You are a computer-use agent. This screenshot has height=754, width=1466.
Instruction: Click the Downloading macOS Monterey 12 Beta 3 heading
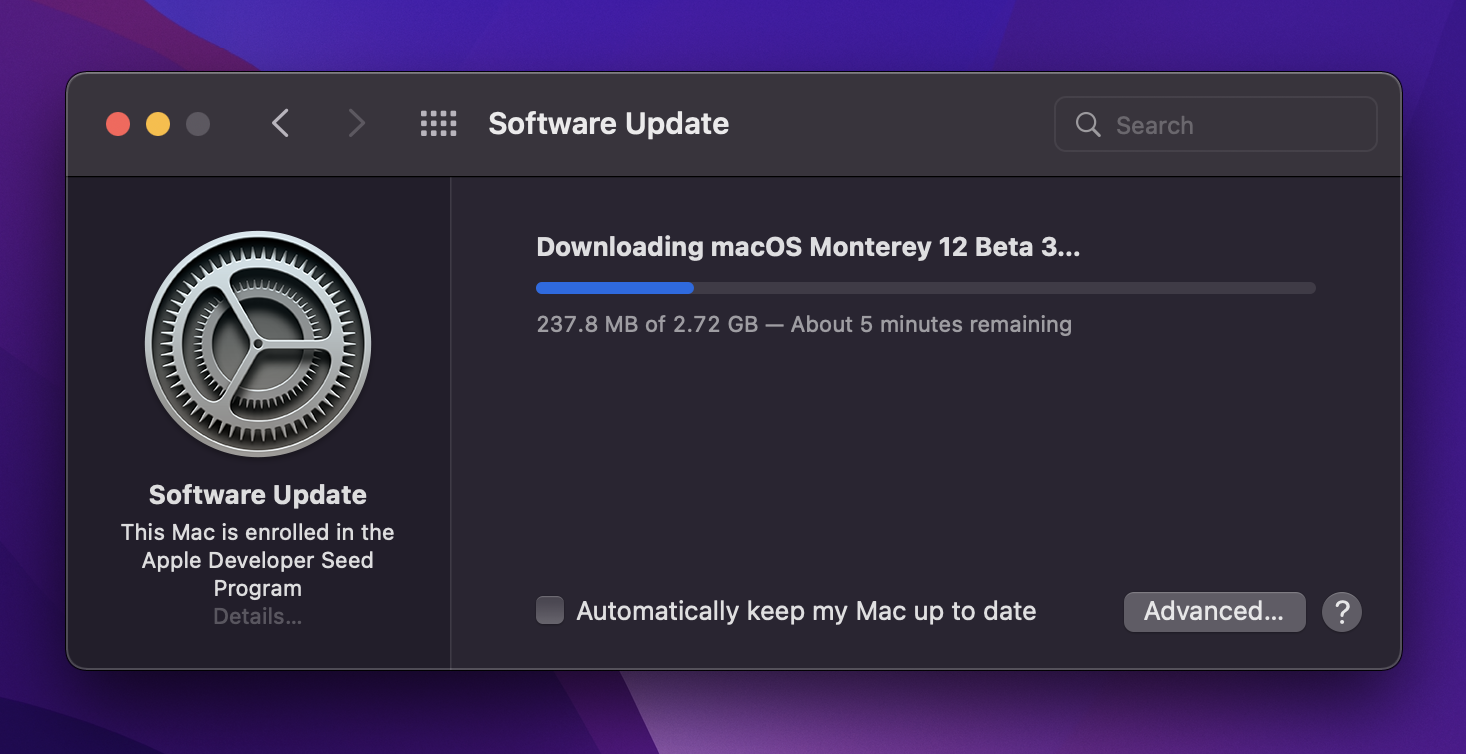[808, 247]
